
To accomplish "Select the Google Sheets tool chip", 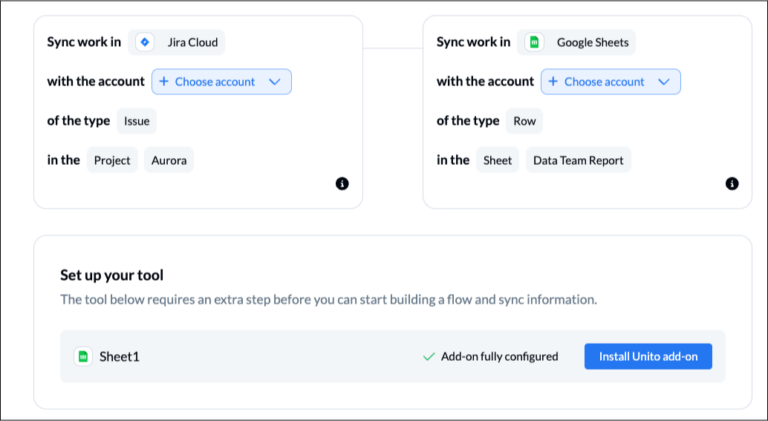I will [576, 42].
